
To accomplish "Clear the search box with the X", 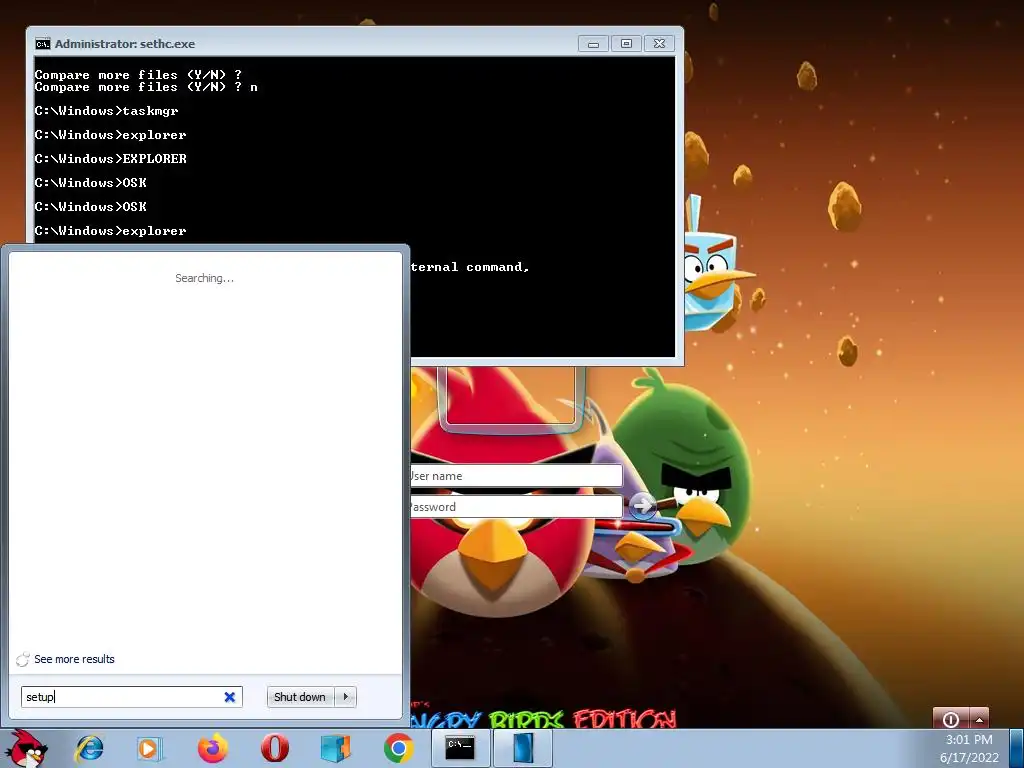I will (x=229, y=697).
